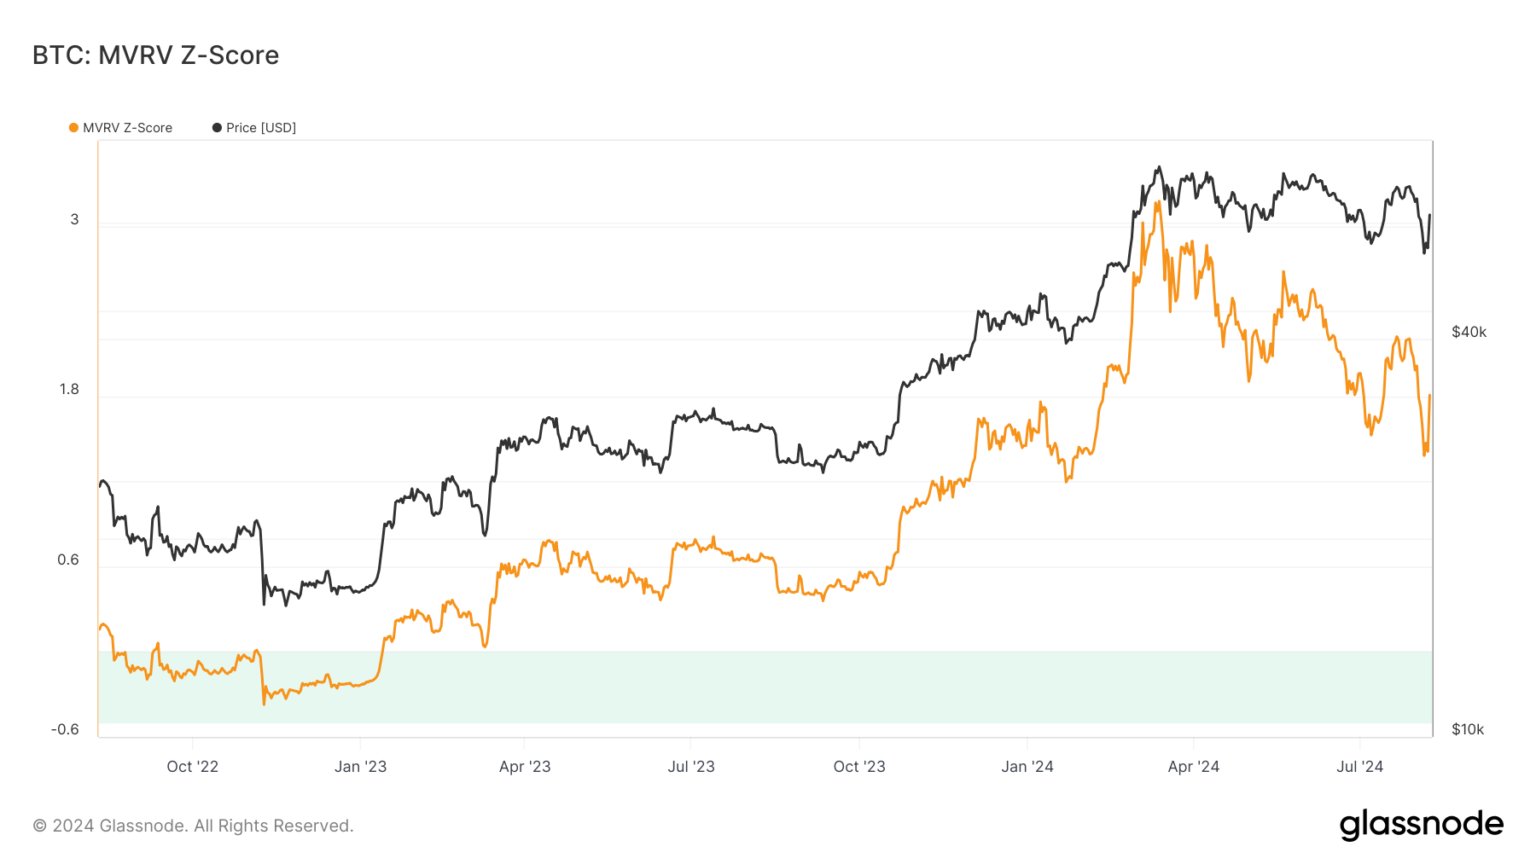Select the Apr '23 x-axis label
1536x864 pixels.
(x=525, y=767)
